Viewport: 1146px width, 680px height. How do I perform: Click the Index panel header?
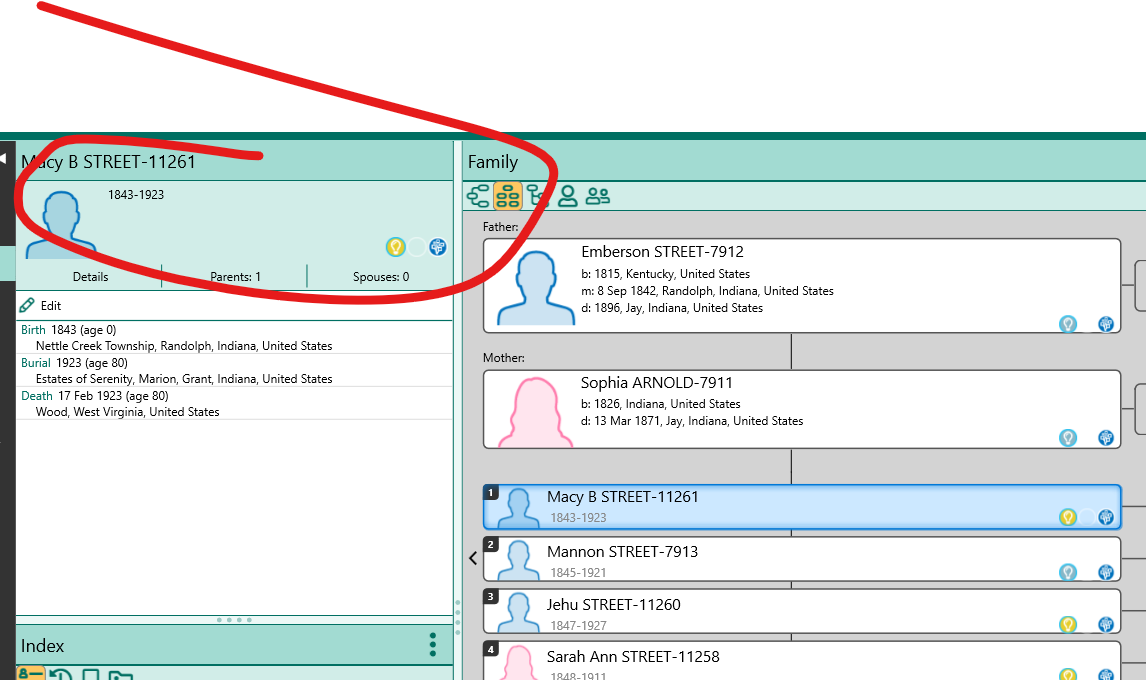coord(234,645)
